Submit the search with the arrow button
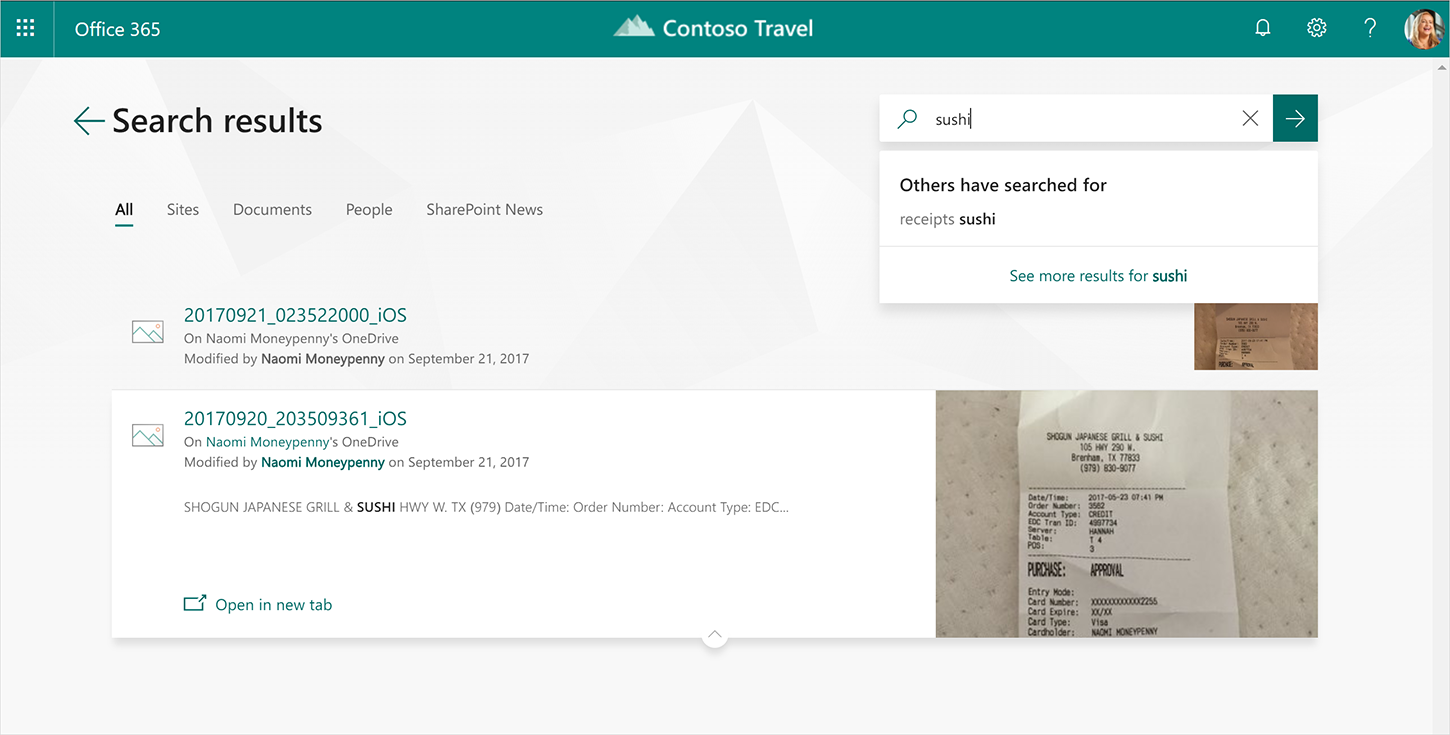1450x735 pixels. 1294,118
